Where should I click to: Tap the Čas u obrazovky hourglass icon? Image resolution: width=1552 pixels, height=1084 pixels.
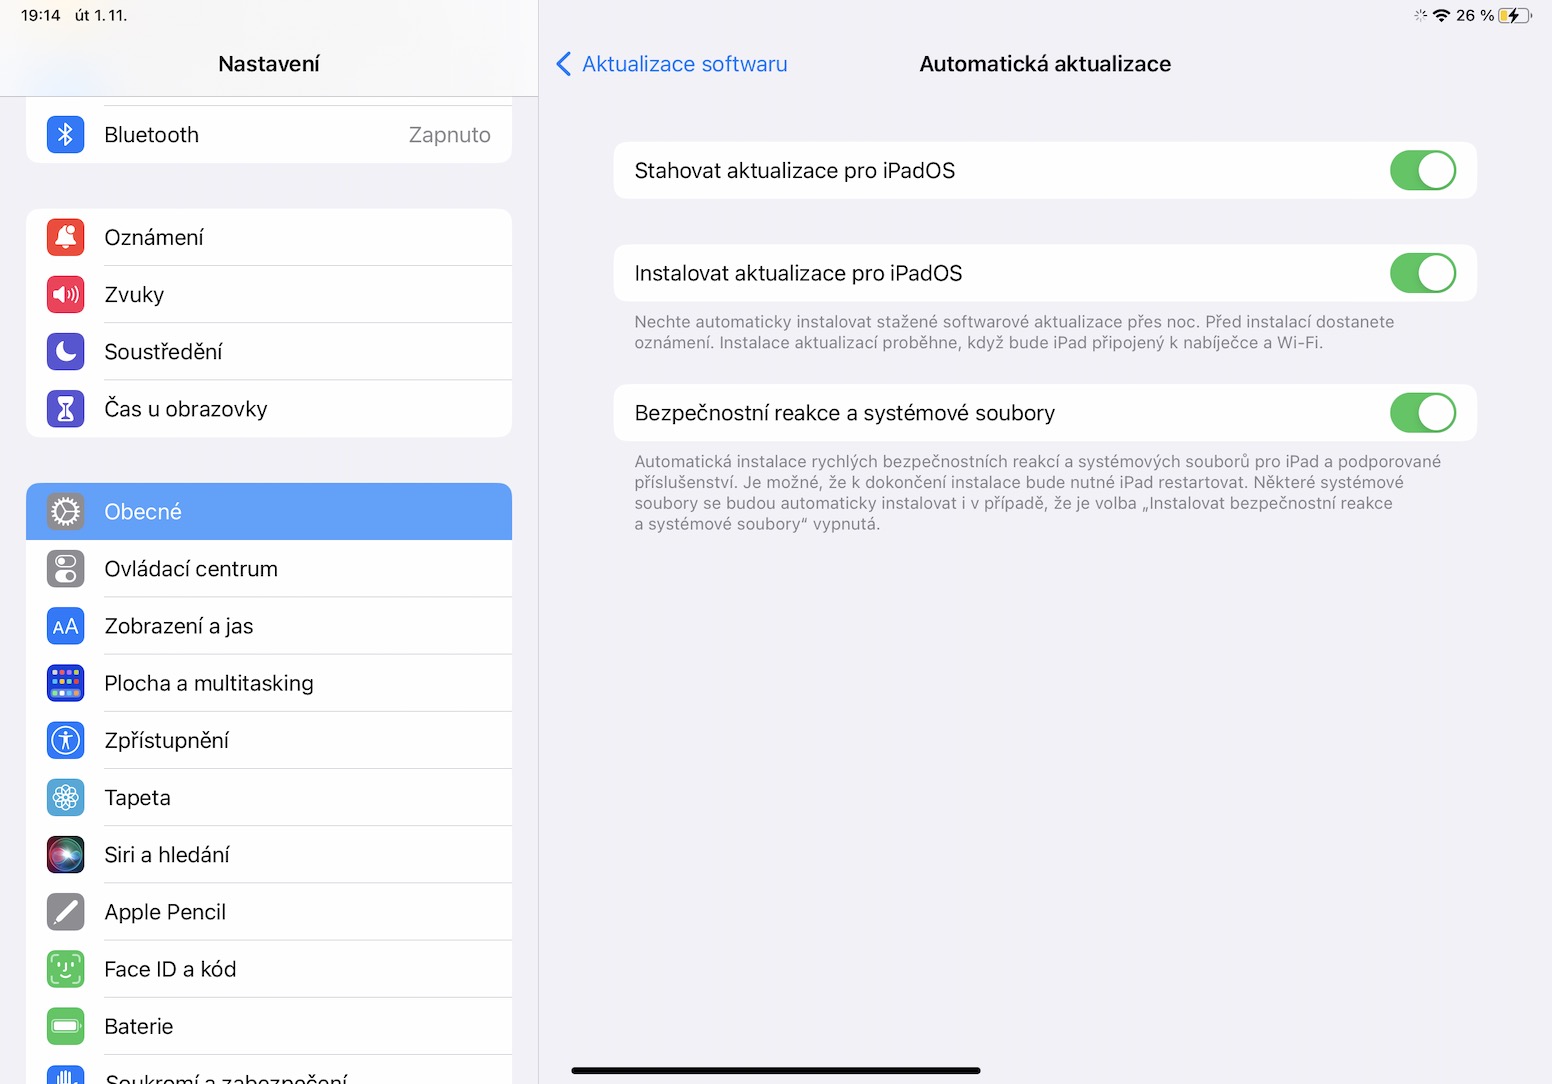[x=65, y=408]
